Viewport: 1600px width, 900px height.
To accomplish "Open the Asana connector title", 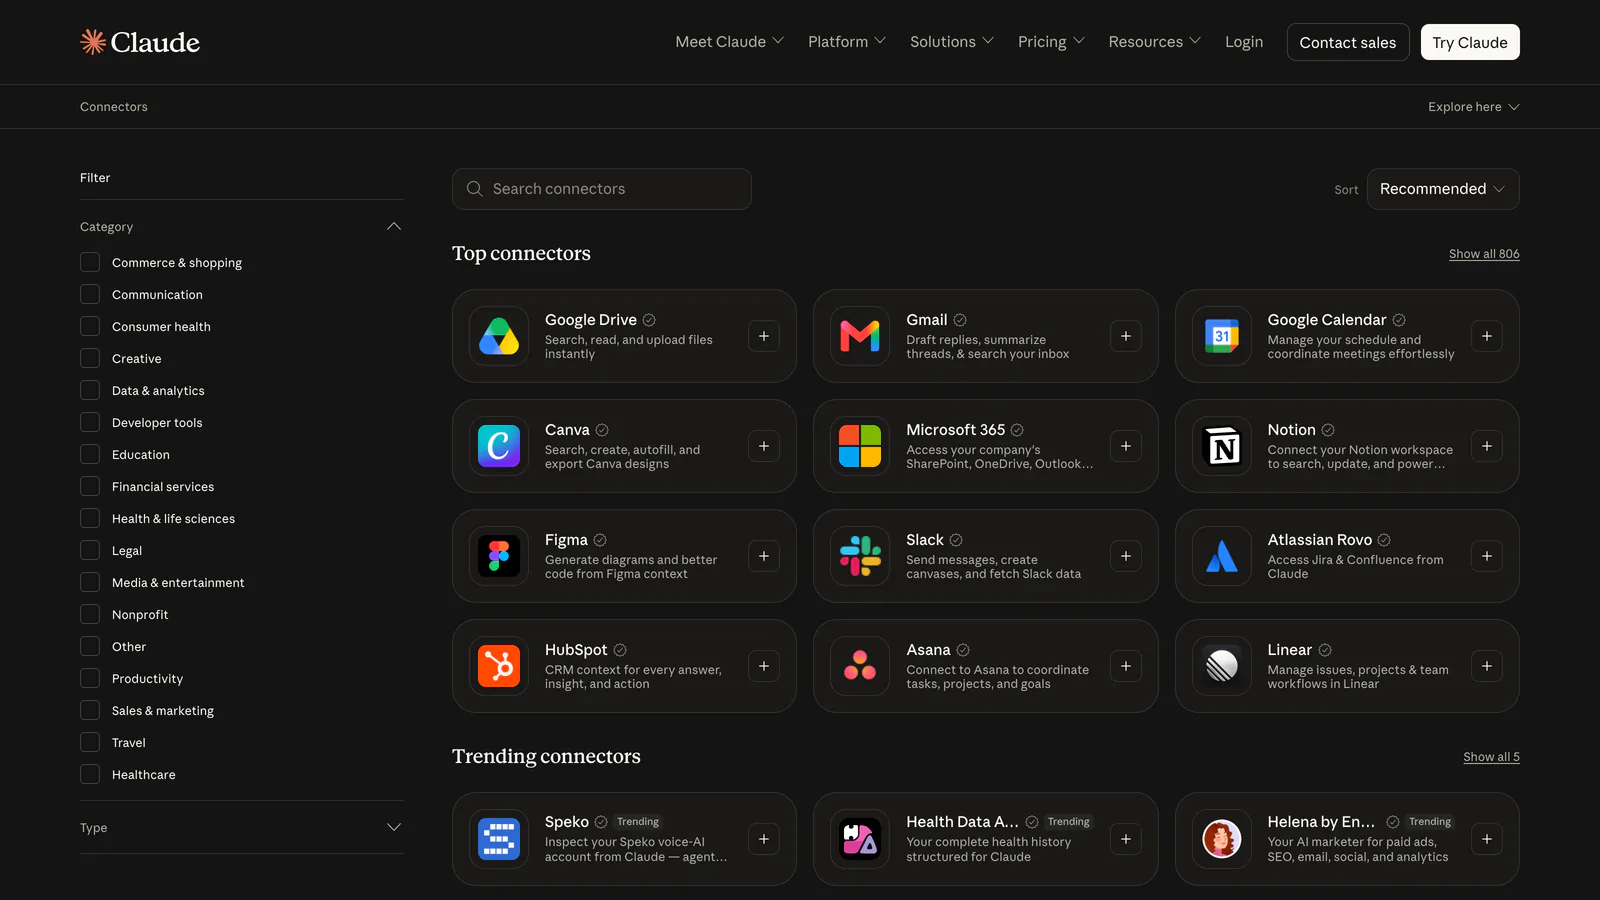I will tap(928, 650).
